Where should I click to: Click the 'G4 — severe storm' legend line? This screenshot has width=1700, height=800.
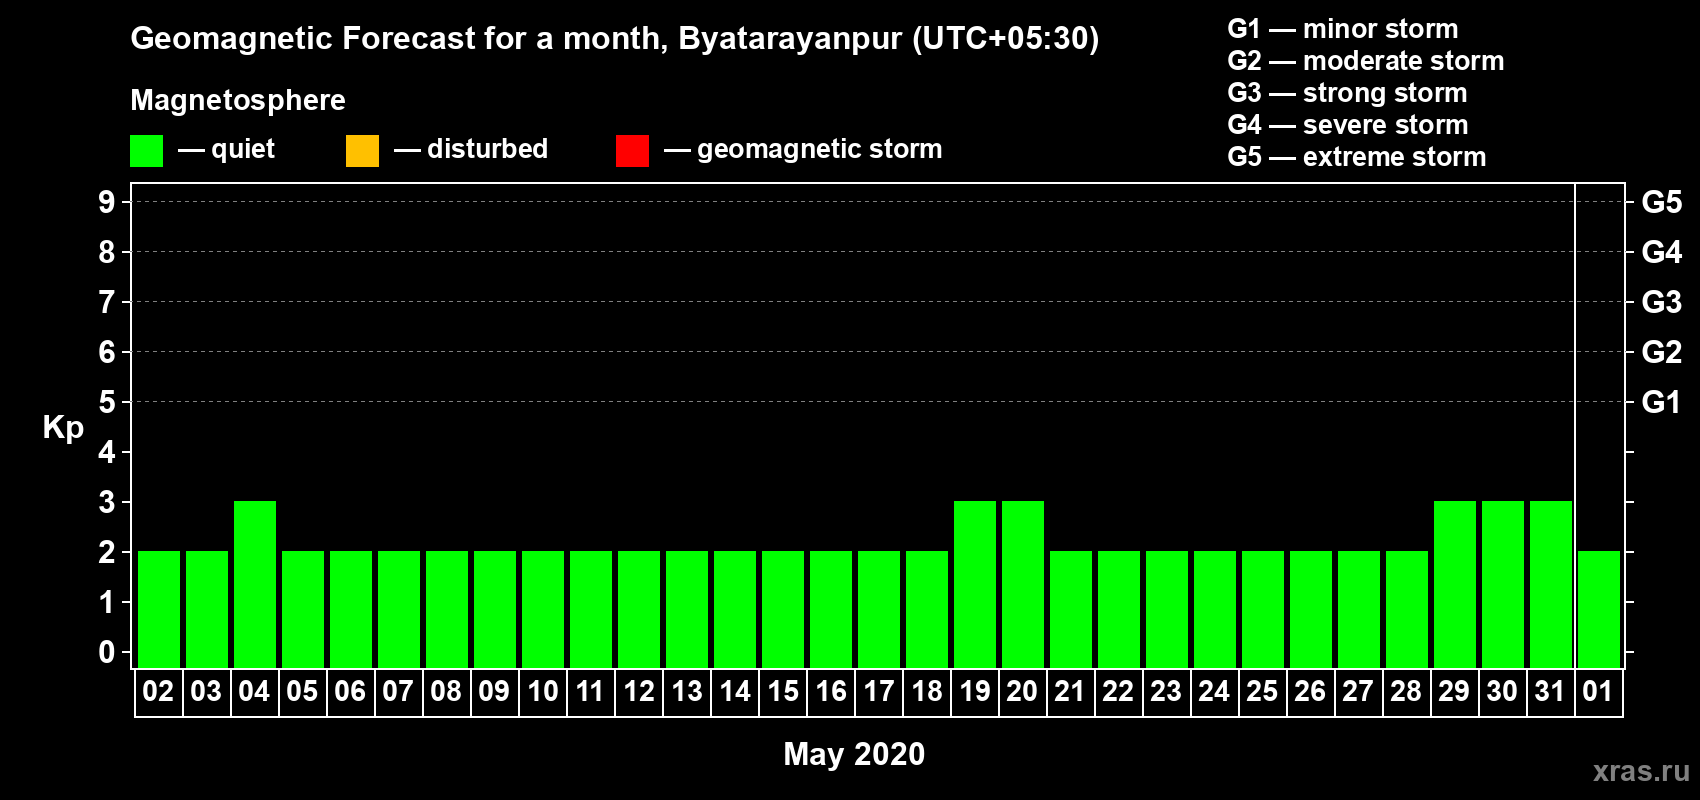click(1348, 125)
